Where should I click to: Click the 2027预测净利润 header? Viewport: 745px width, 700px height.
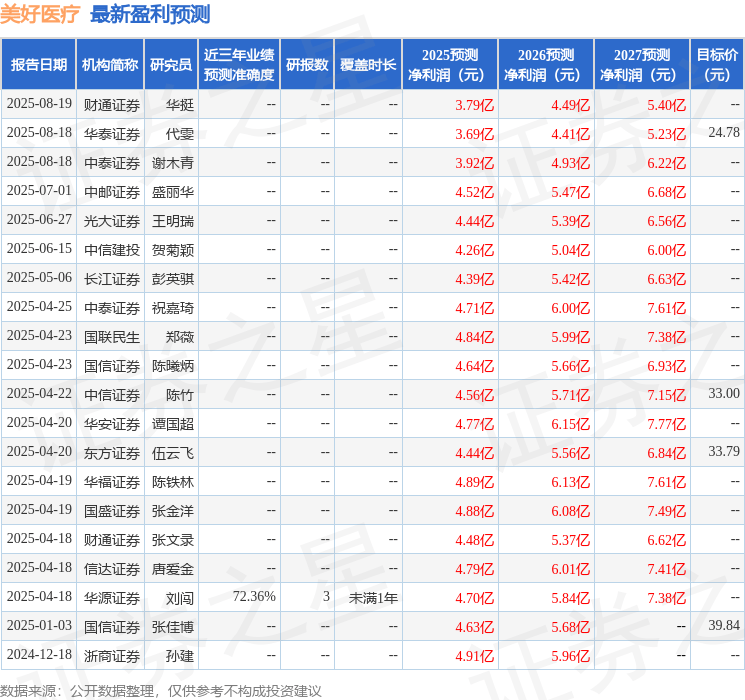coord(642,65)
